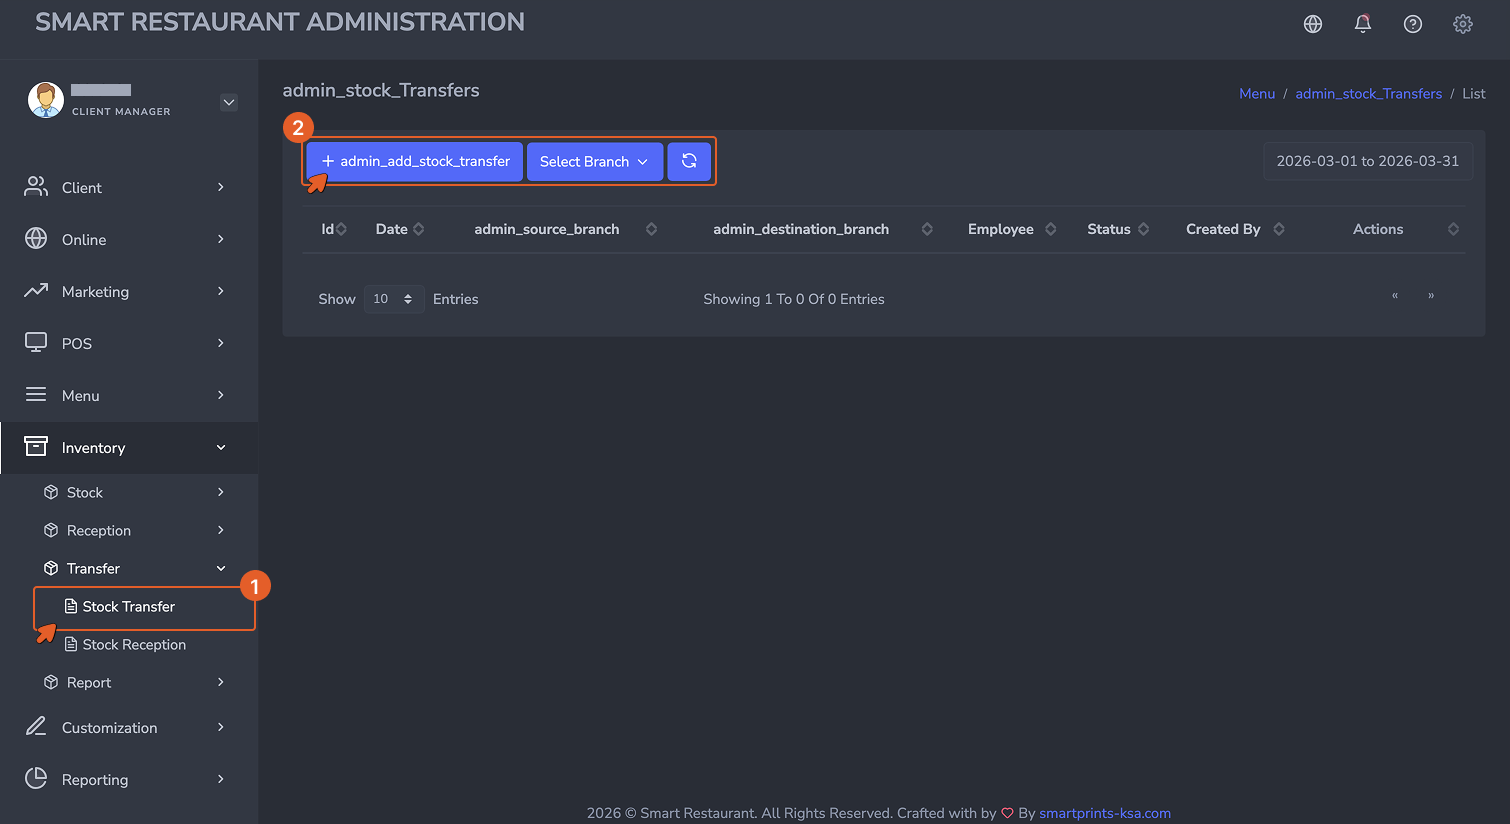This screenshot has height=824, width=1510.
Task: Sort by Date column arrows
Action: tap(419, 229)
